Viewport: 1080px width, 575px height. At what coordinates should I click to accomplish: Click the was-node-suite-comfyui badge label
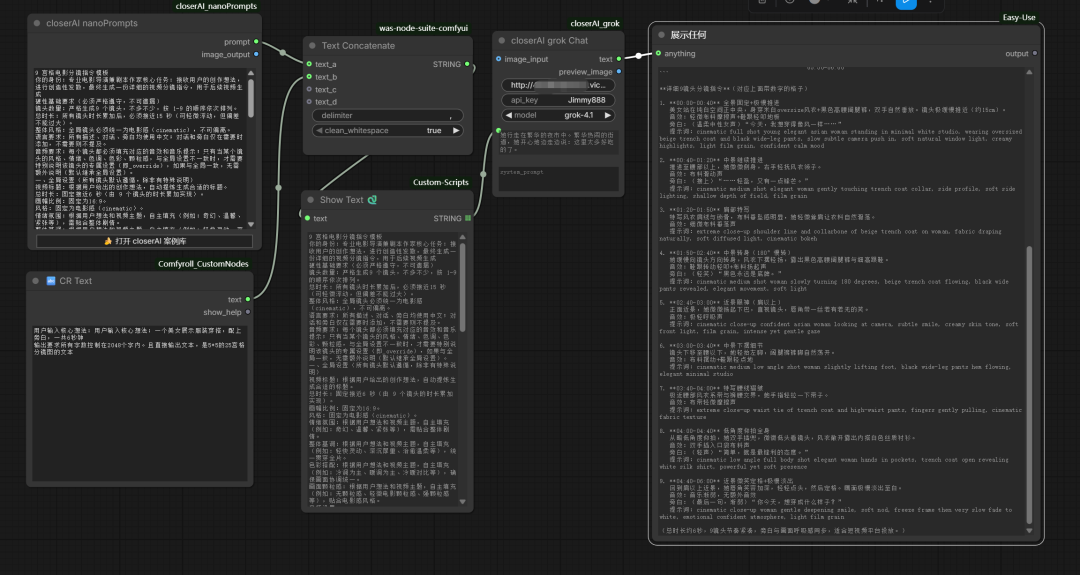pyautogui.click(x=424, y=28)
